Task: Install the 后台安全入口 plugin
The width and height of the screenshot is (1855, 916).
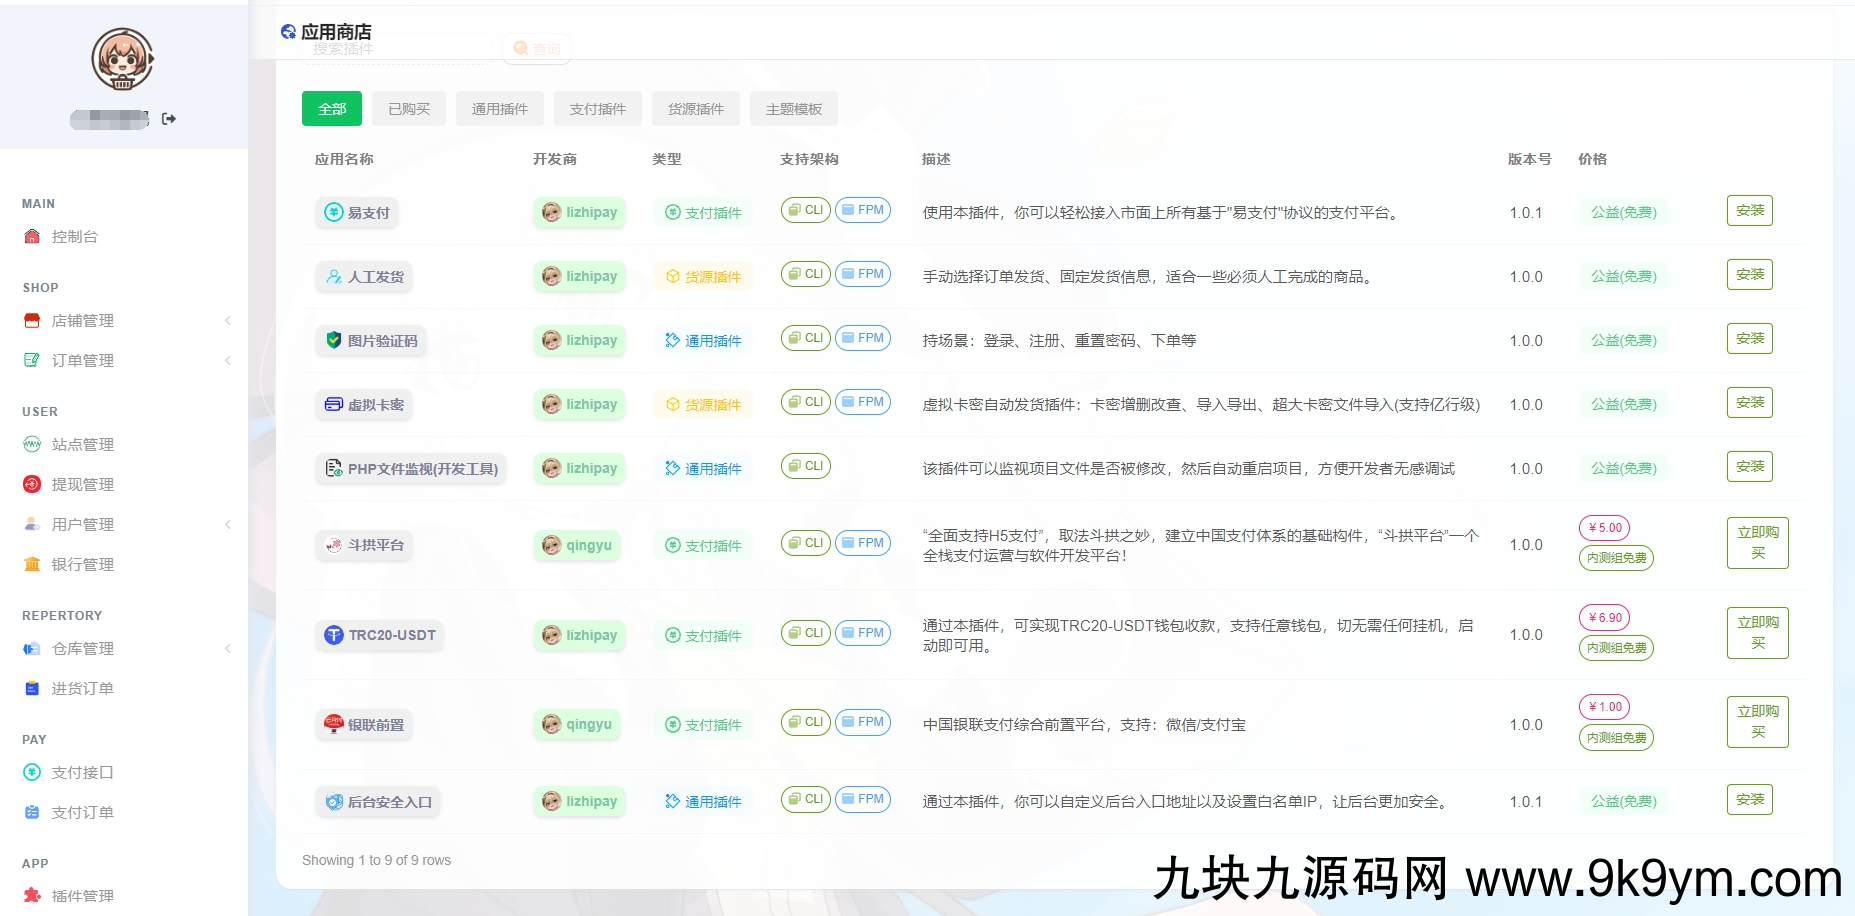Action: (1749, 800)
